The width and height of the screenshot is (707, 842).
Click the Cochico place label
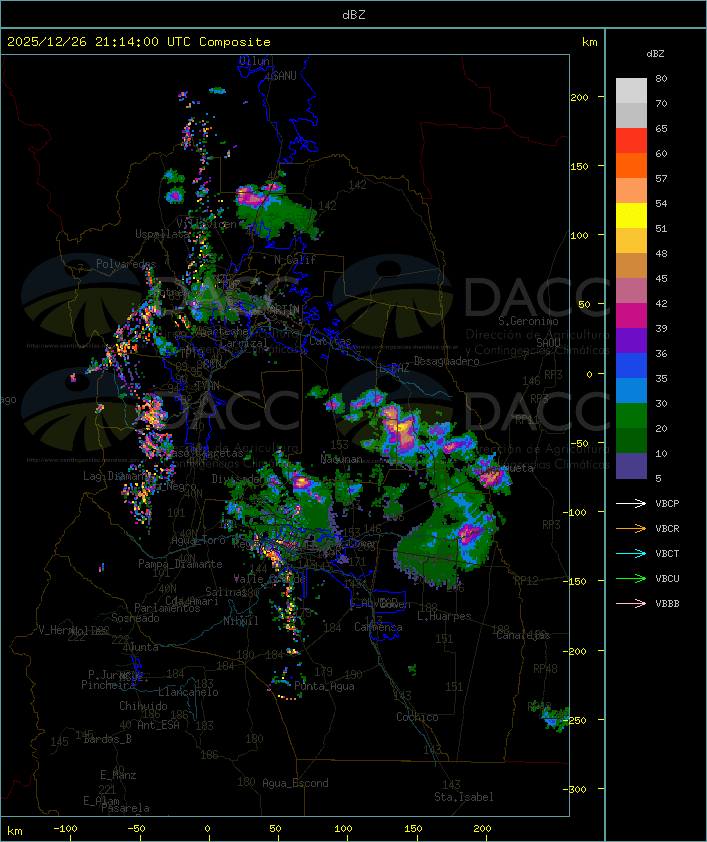[417, 717]
